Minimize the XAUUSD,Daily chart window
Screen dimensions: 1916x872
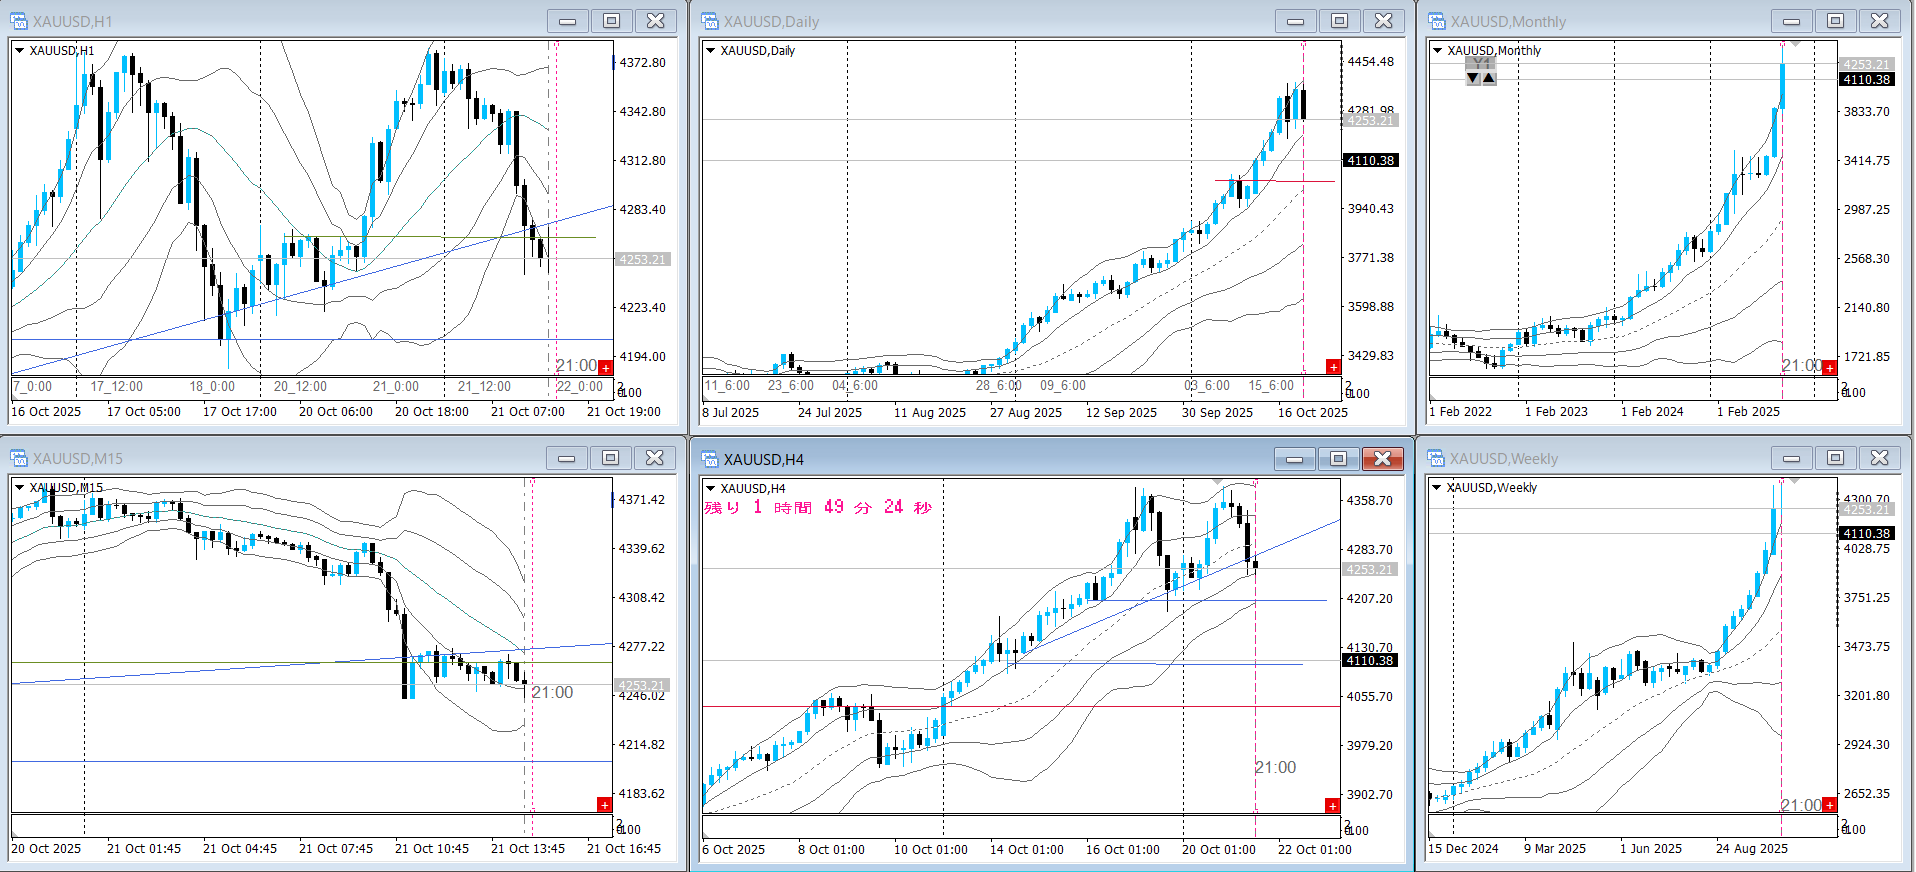tap(1295, 21)
